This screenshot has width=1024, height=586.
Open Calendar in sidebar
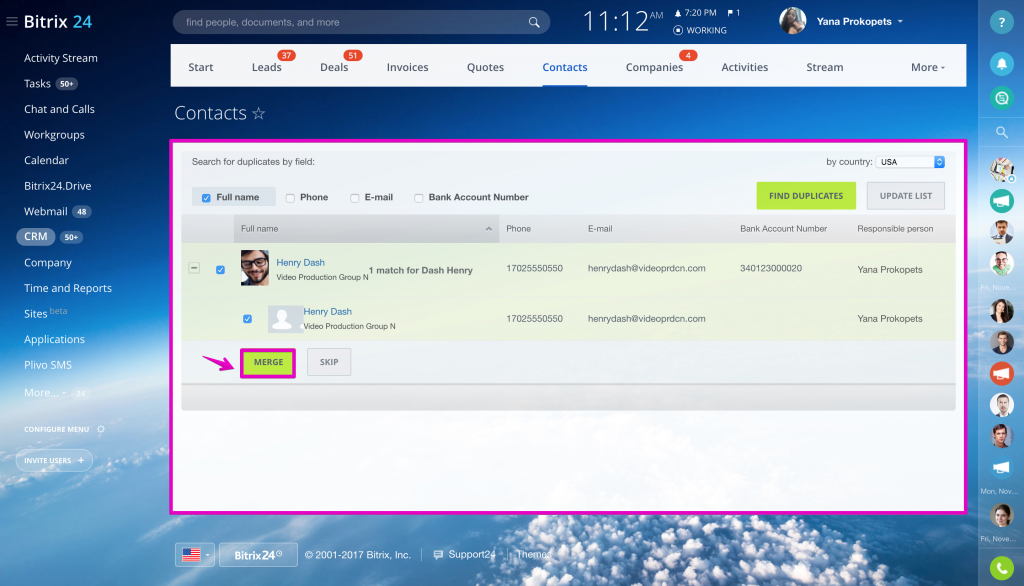pos(46,160)
